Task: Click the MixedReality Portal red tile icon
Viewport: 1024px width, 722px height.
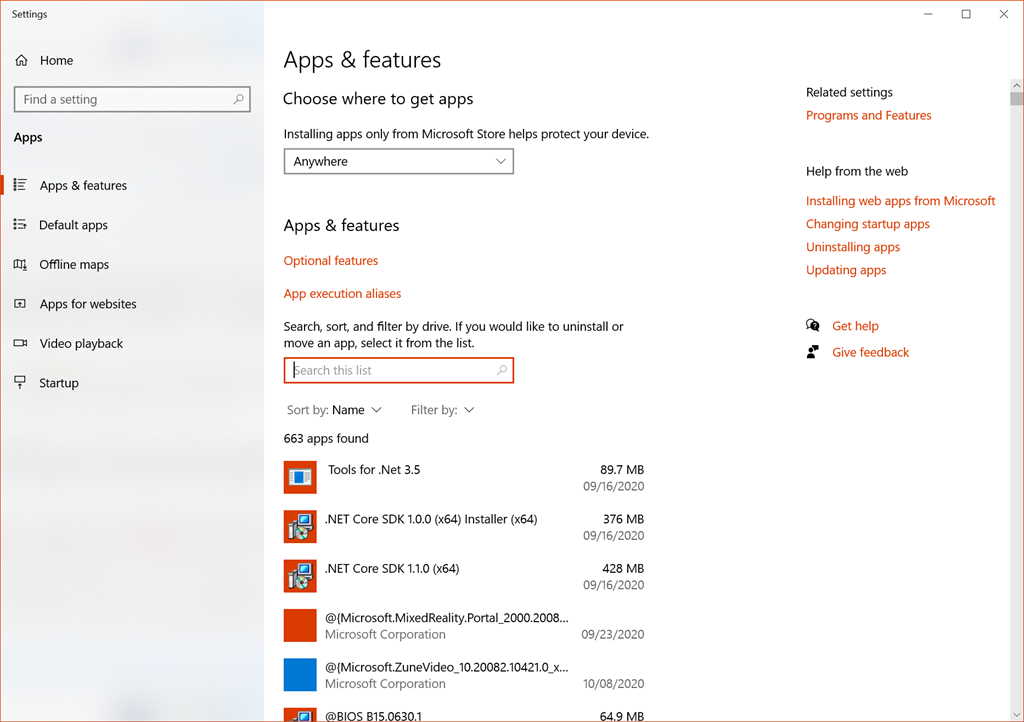Action: (x=300, y=625)
